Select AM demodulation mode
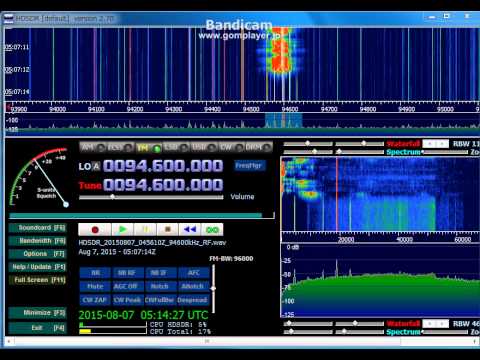The image size is (480, 360). [93, 147]
